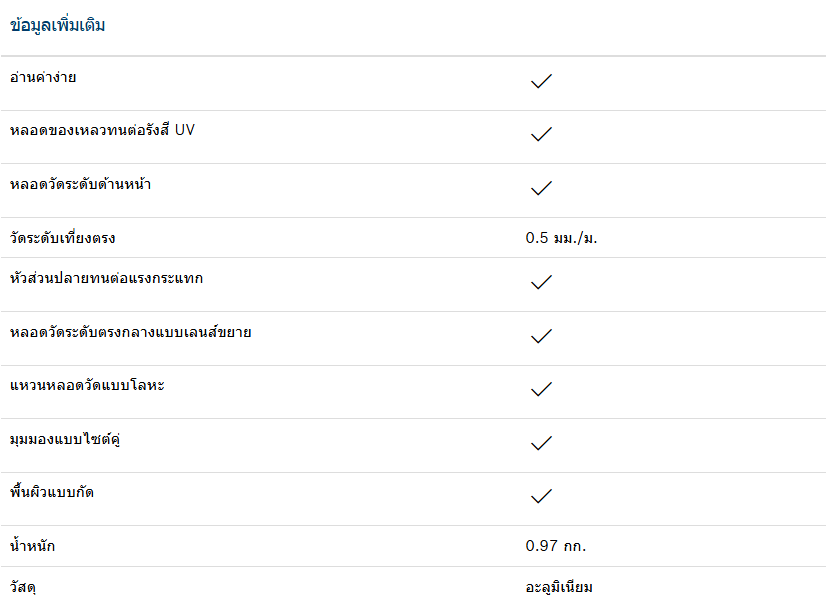Screen dimensions: 833x615
Task: Click the มุมมองแบบไซต์คู่ label text
Action: tap(65, 440)
